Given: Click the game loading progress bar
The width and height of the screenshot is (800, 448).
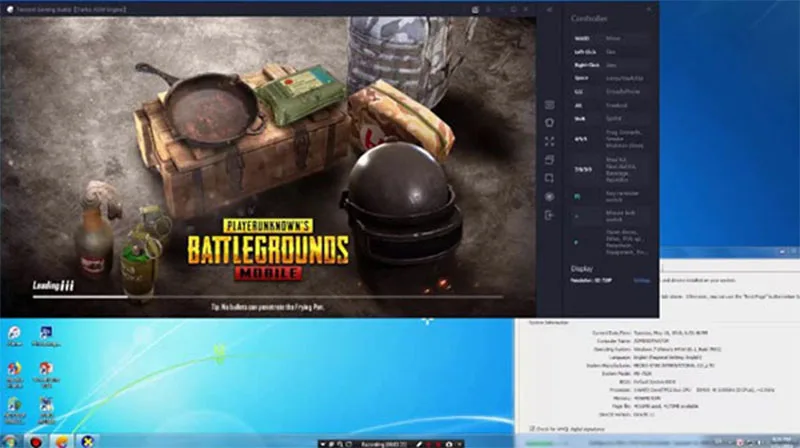Looking at the screenshot, I should pyautogui.click(x=268, y=296).
